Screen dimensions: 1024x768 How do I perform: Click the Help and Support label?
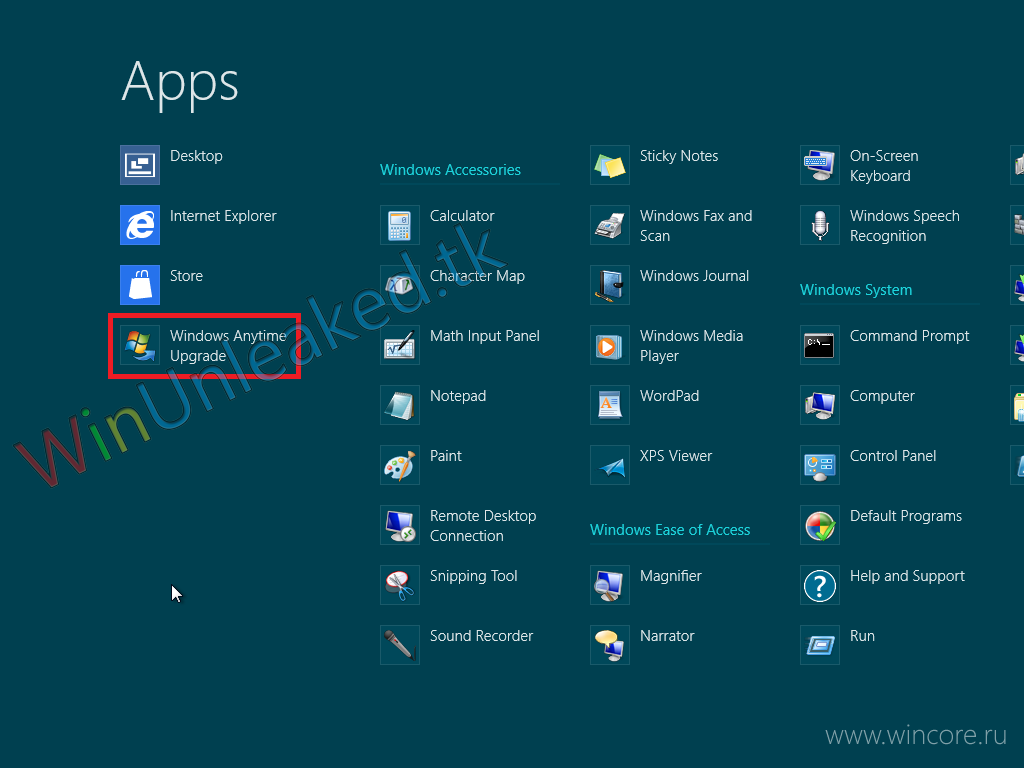coord(907,576)
